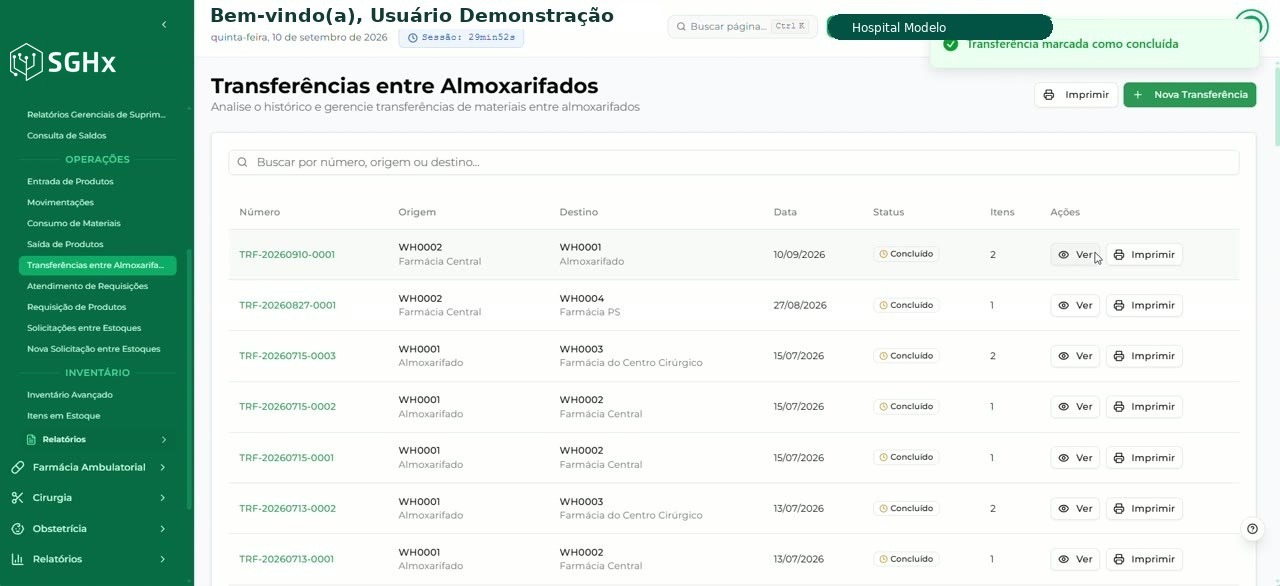
Task: Click the Farmácia Ambulatorial pill icon
Action: [x=17, y=467]
